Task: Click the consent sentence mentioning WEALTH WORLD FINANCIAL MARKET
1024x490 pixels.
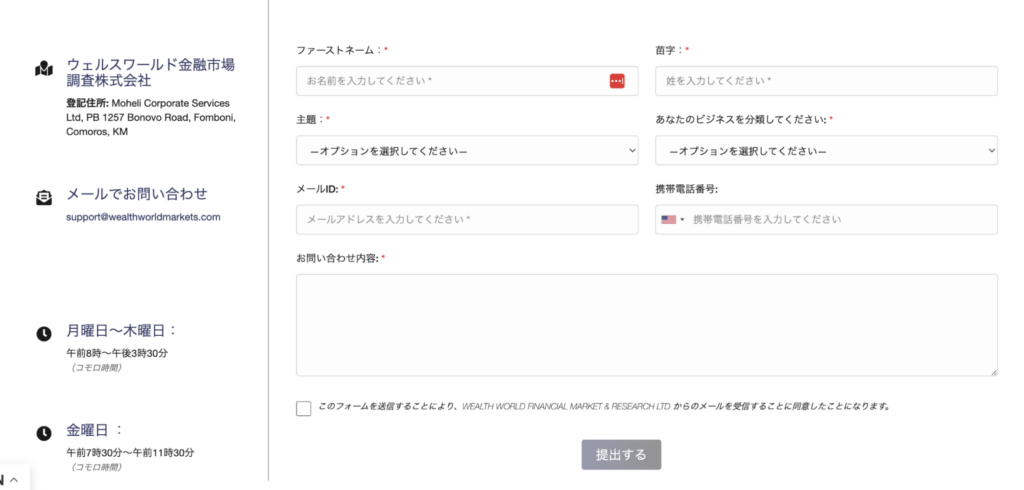Action: click(x=604, y=406)
